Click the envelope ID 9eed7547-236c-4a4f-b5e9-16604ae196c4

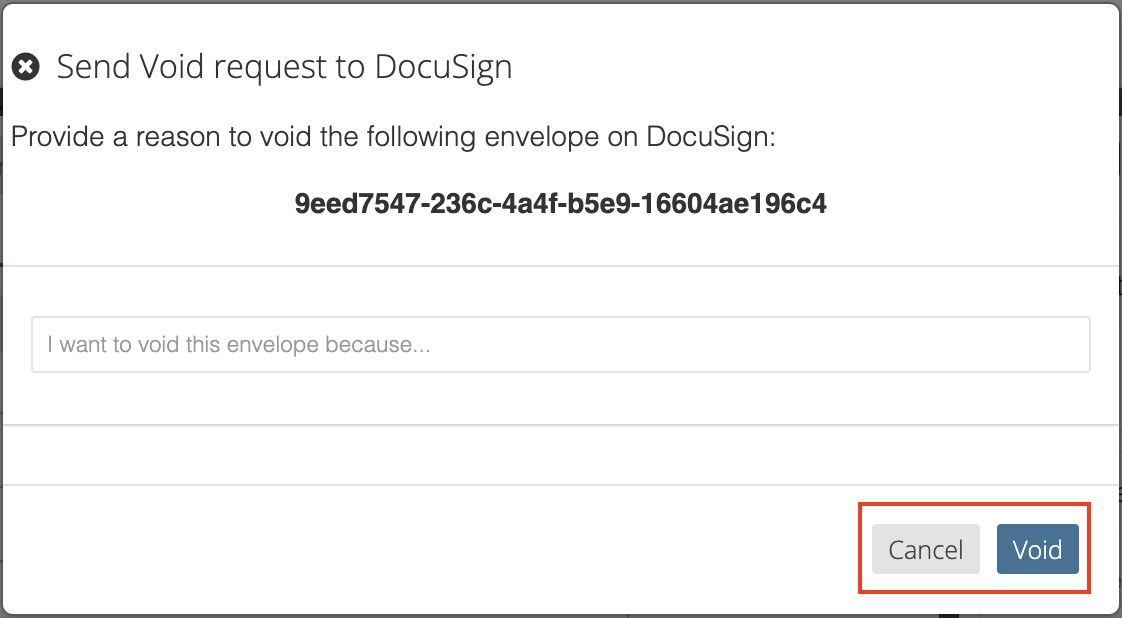(x=560, y=204)
